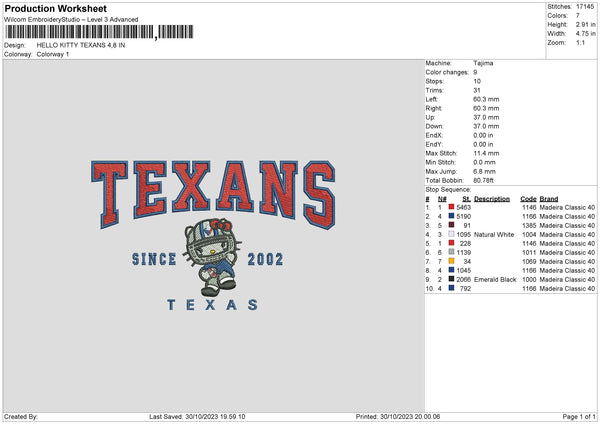
Task: Click the 'Right:' extent label
Action: point(434,108)
